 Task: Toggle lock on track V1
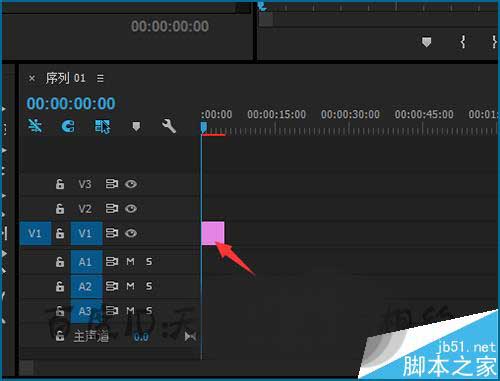[x=60, y=233]
